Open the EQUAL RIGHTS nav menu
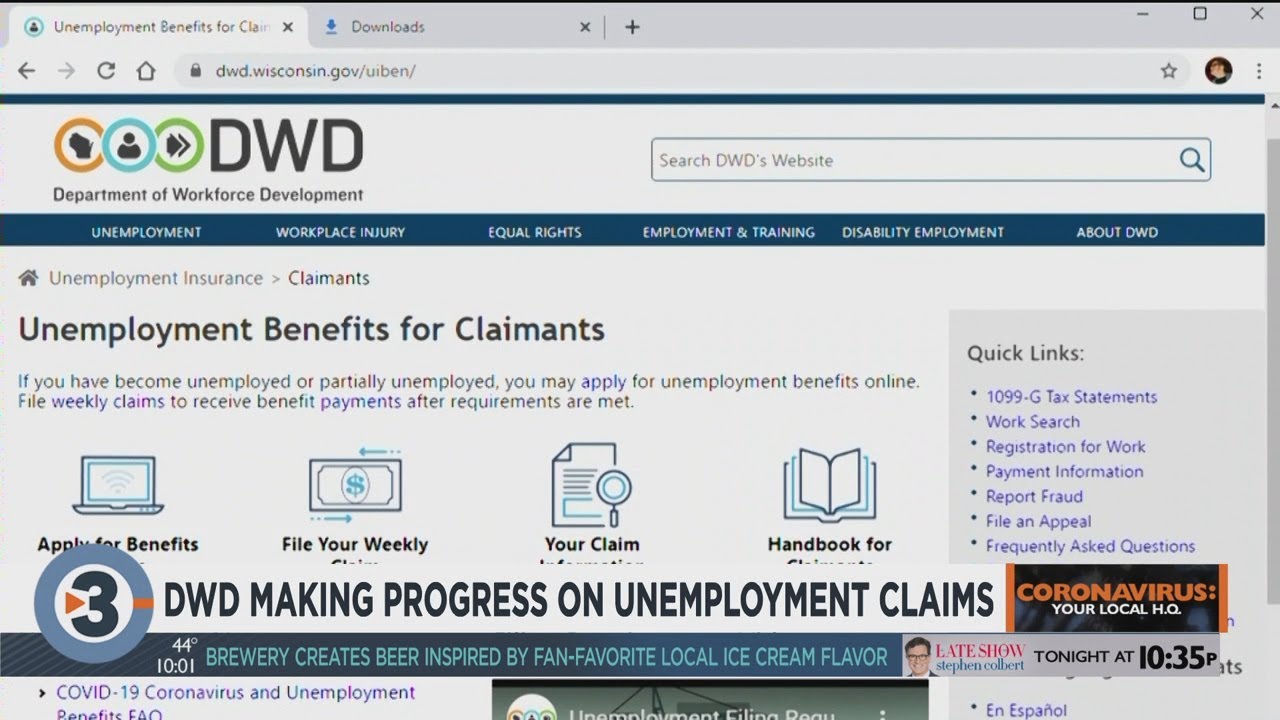The image size is (1280, 720). coord(534,232)
